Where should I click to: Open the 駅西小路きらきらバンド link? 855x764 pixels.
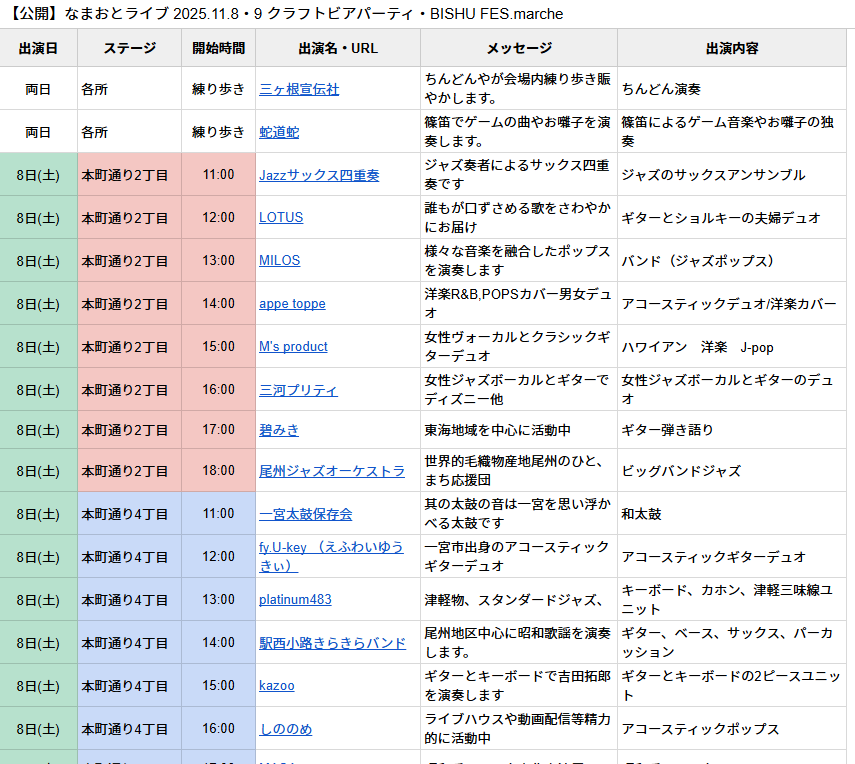(x=332, y=643)
